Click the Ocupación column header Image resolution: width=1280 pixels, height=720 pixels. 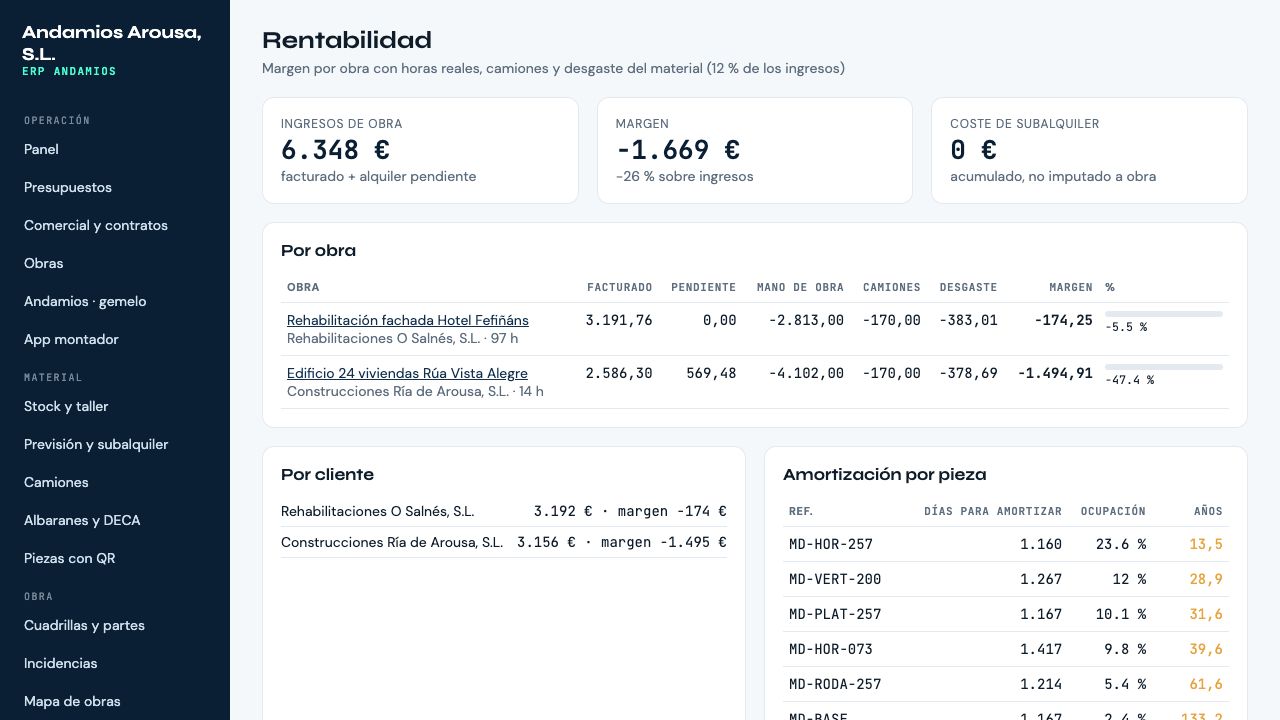(x=1113, y=511)
